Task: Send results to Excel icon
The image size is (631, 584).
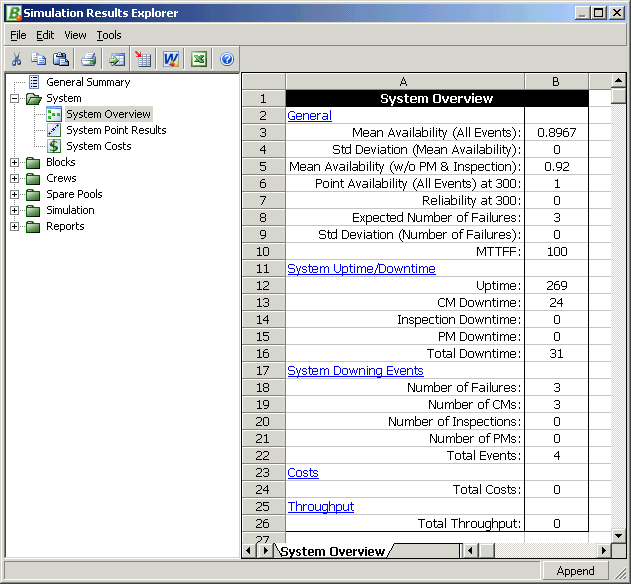Action: click(x=199, y=59)
